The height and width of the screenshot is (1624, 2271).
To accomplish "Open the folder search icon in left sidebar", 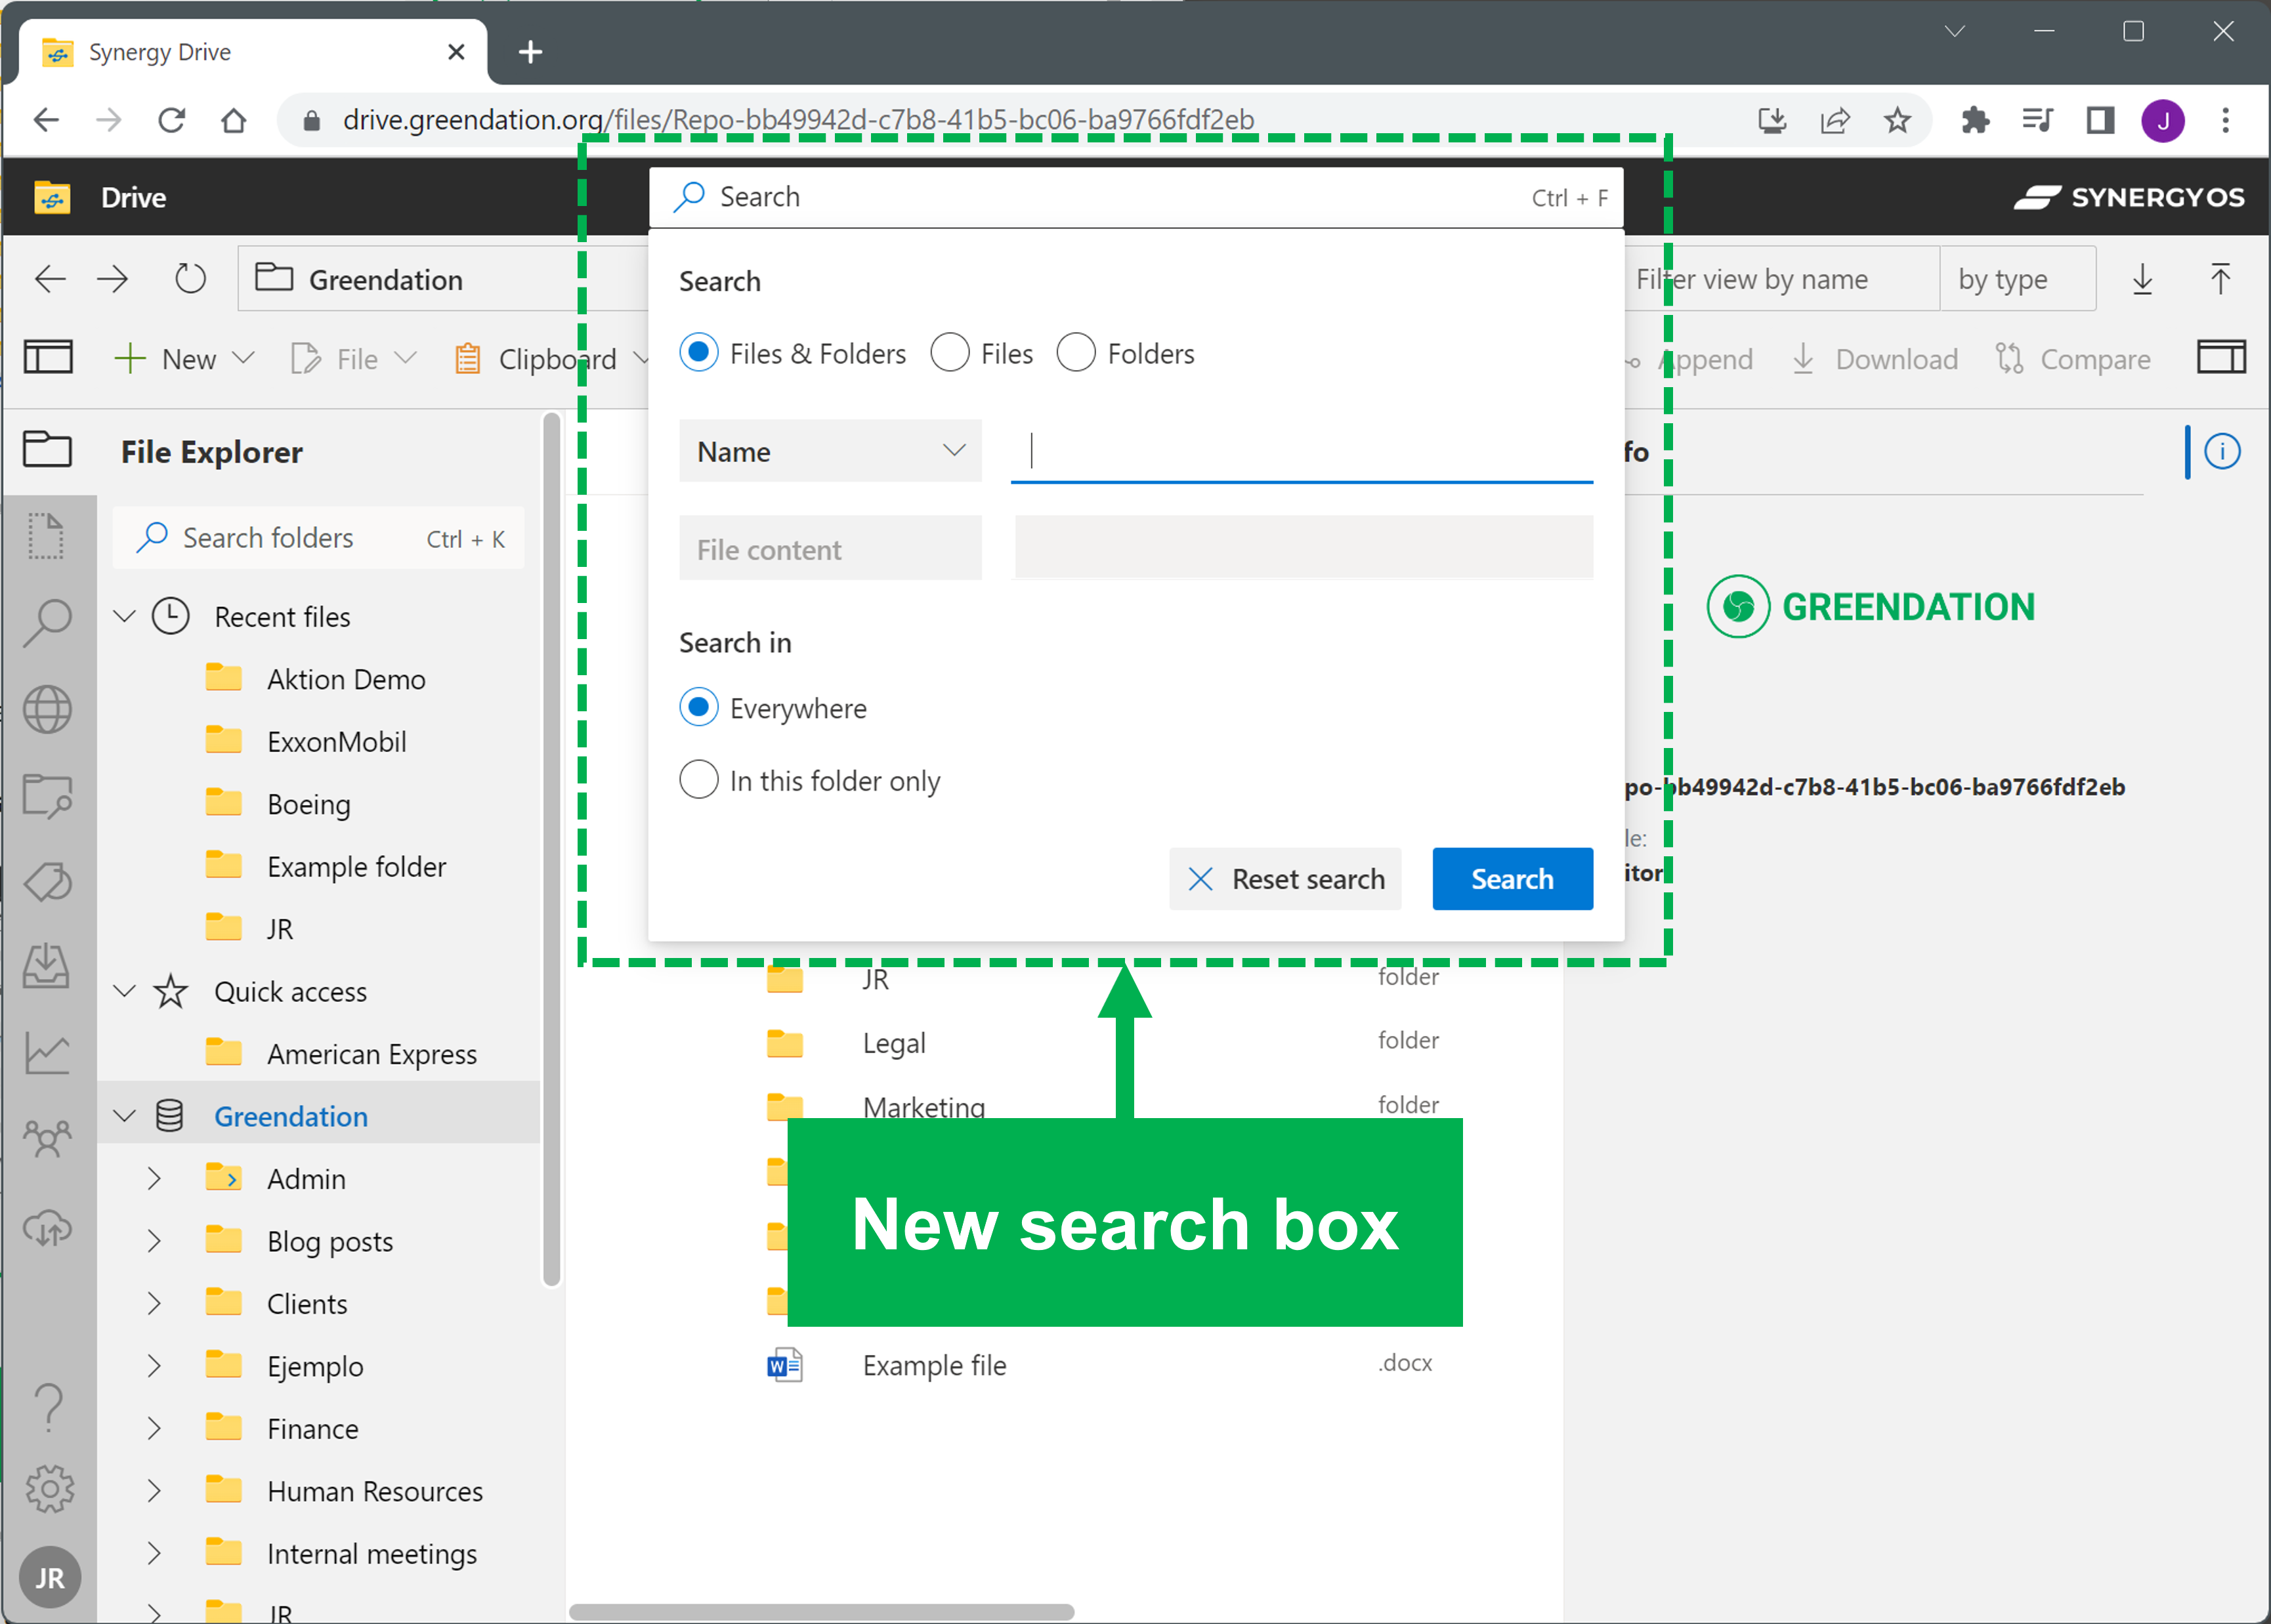I will [47, 796].
